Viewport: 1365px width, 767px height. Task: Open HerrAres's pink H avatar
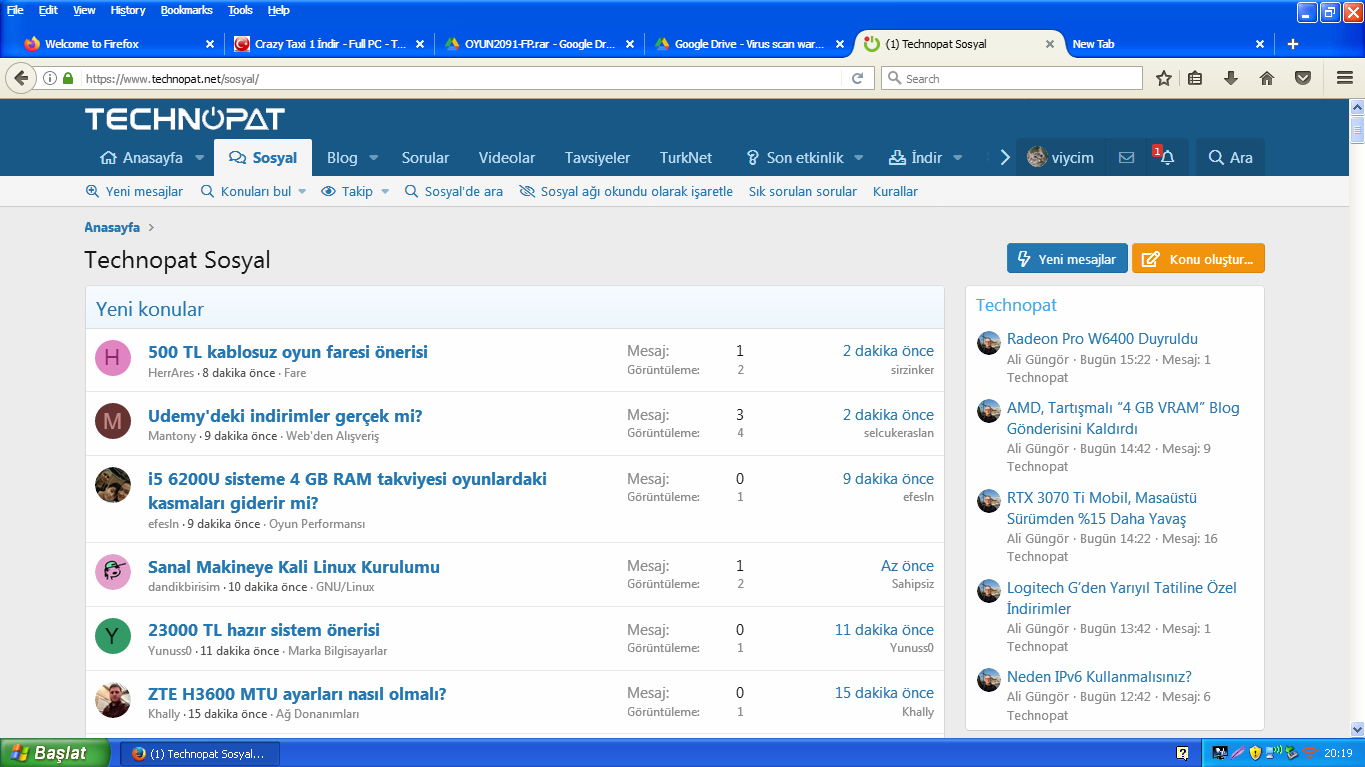pyautogui.click(x=112, y=358)
